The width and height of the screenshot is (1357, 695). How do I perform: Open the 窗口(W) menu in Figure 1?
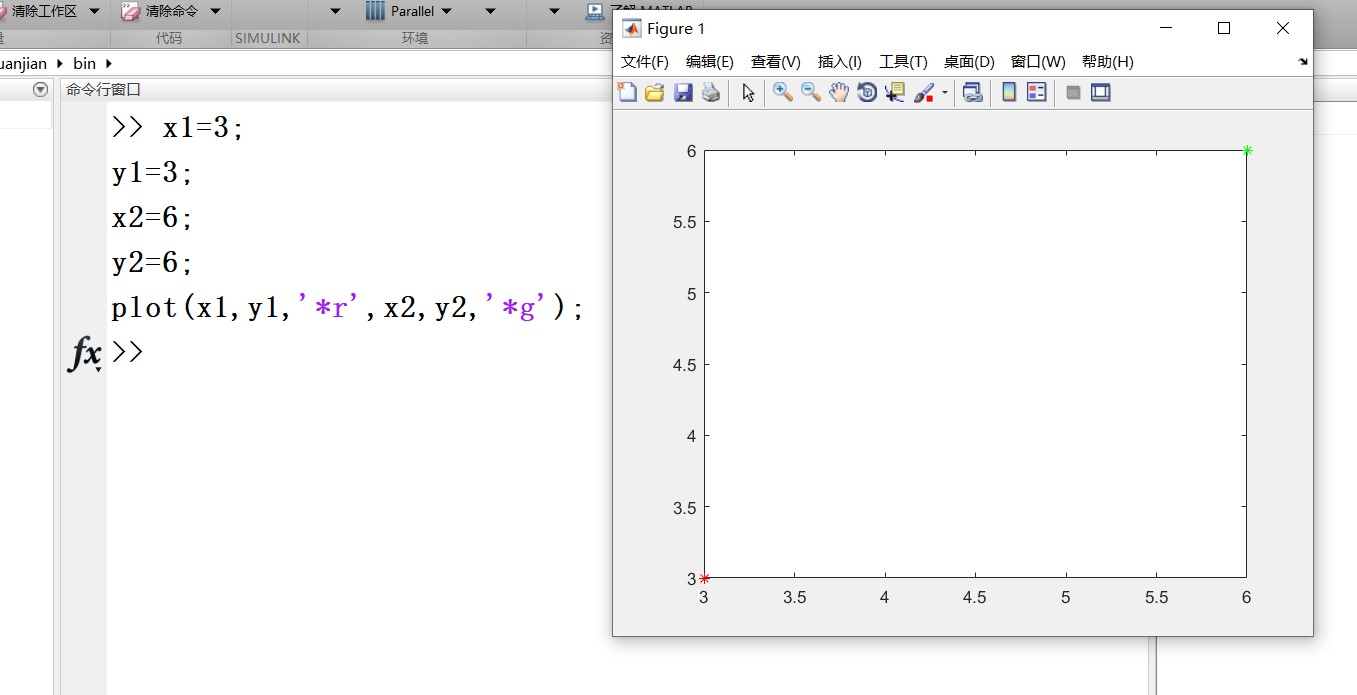click(1038, 62)
